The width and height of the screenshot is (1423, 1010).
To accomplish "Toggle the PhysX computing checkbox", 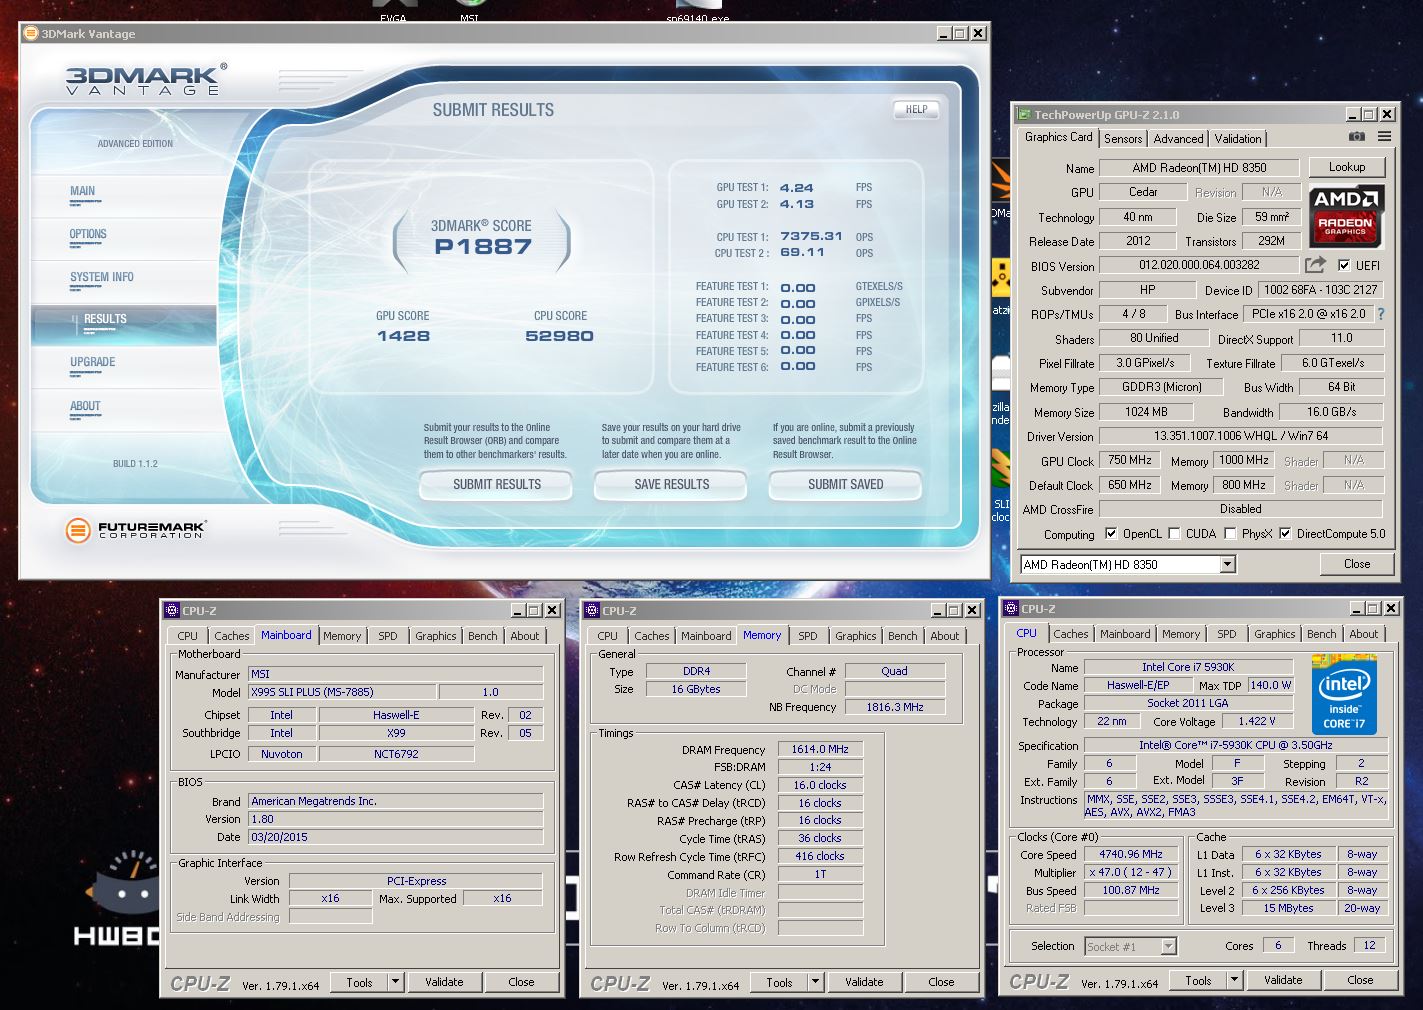I will (x=1230, y=534).
